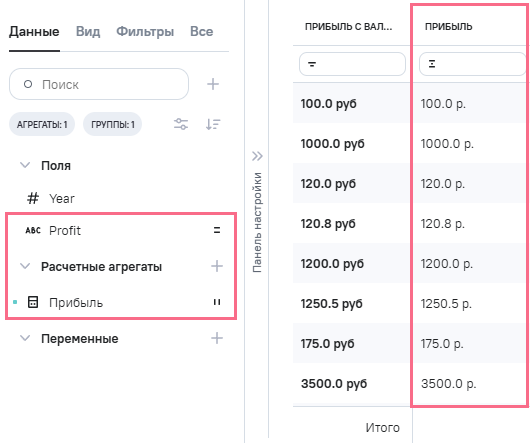Expand the settings panel double-arrow icon
Image resolution: width=530 pixels, height=443 pixels.
pos(257,156)
